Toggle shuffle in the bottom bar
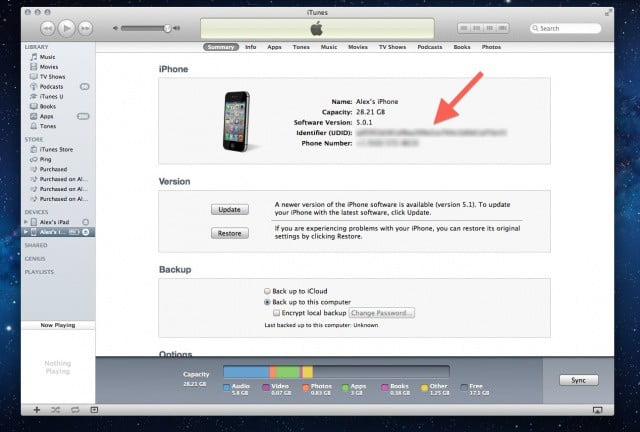The width and height of the screenshot is (640, 432). tap(56, 410)
